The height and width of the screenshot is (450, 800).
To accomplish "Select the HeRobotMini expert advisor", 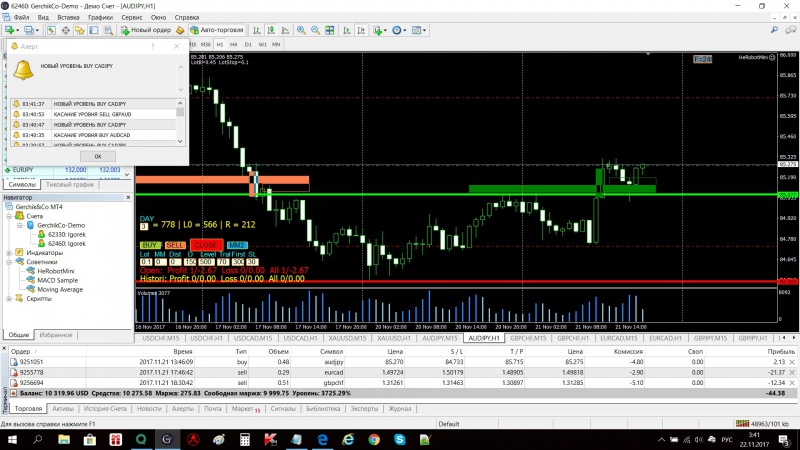I will (55, 271).
